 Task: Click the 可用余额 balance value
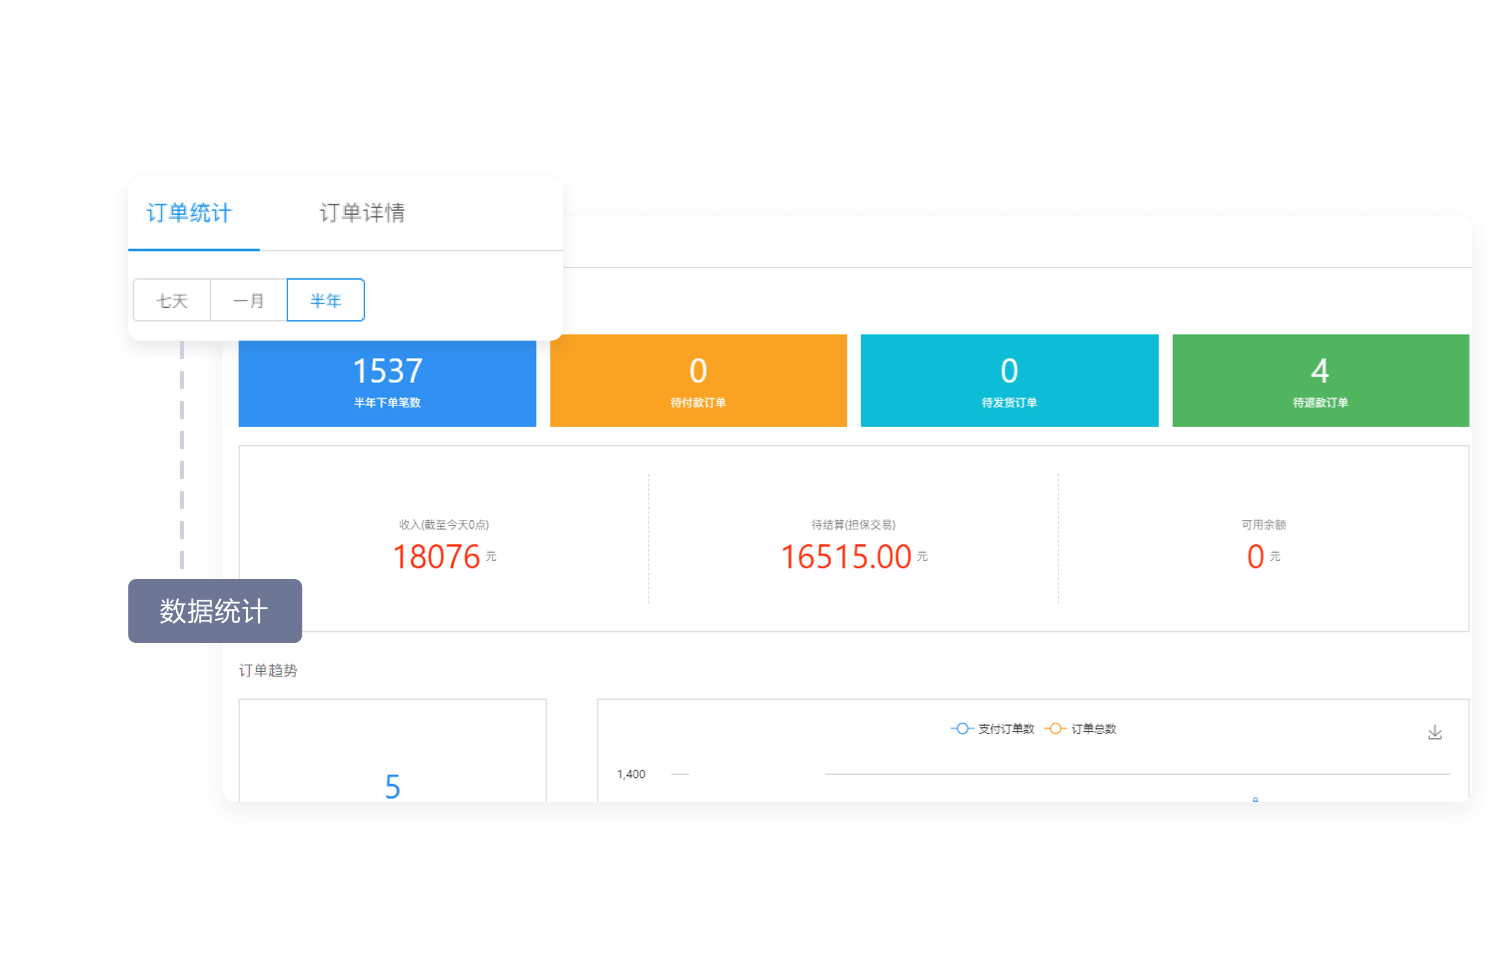coord(1256,557)
